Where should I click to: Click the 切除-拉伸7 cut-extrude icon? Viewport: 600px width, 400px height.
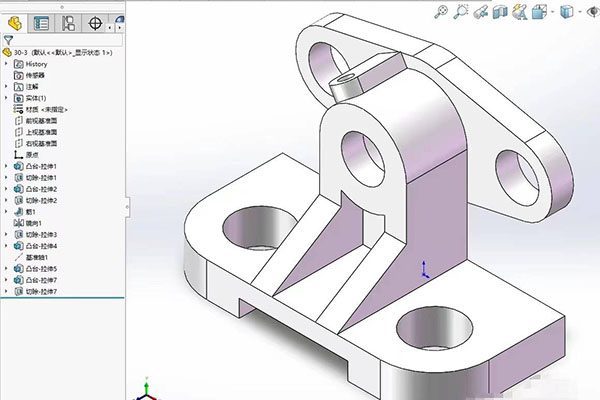coord(19,291)
